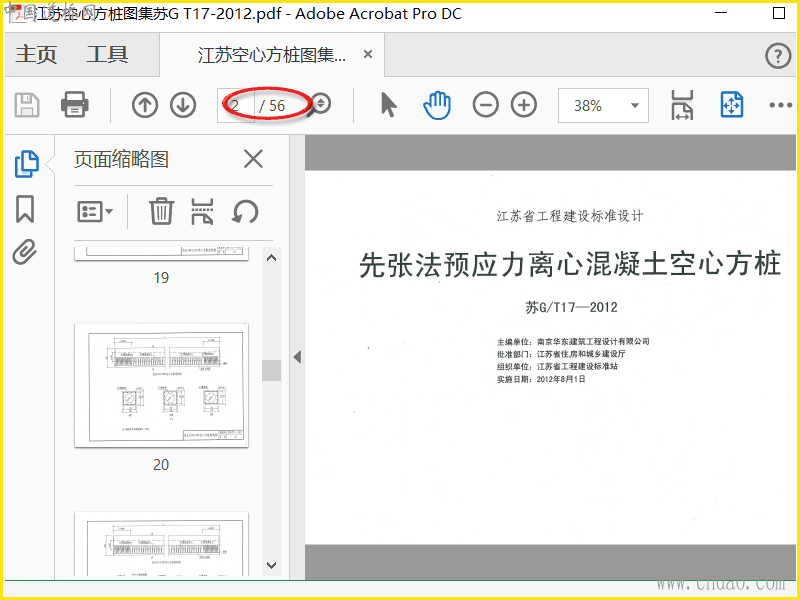Click the Save file icon
The width and height of the screenshot is (800, 600).
point(27,105)
